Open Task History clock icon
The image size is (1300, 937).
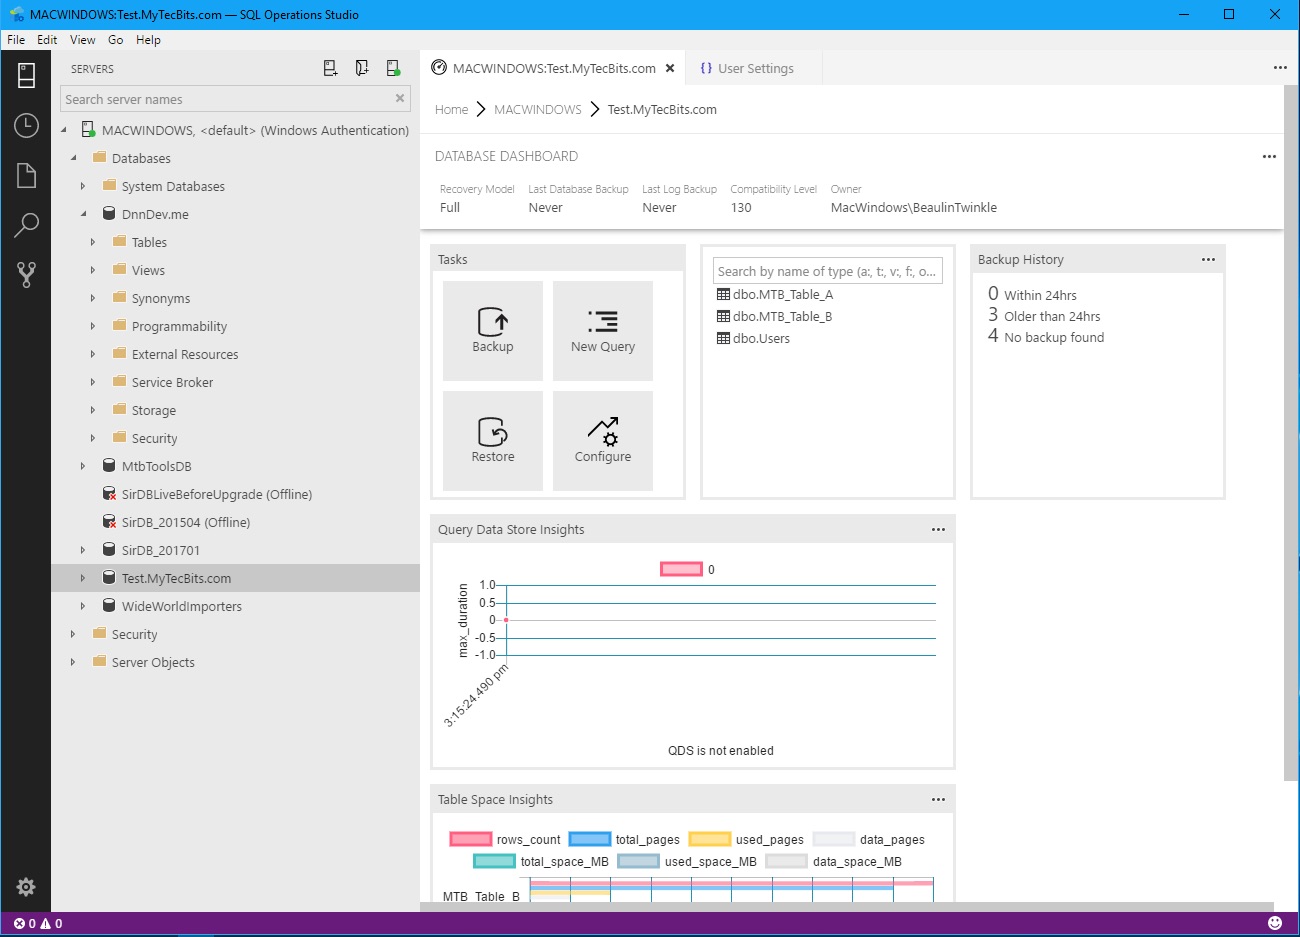click(26, 125)
